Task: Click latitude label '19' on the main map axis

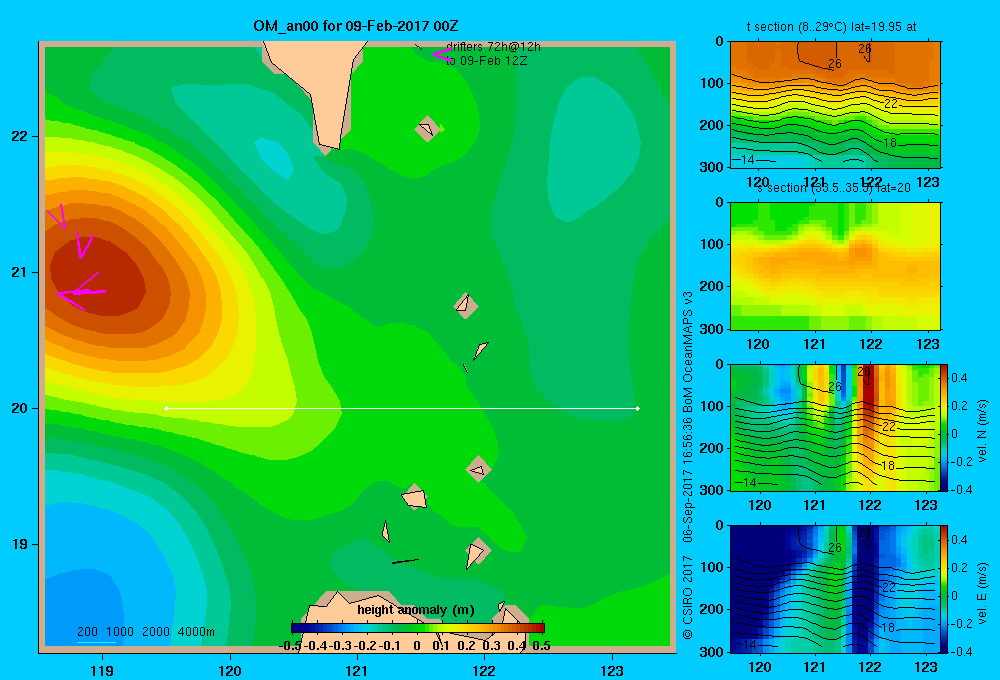Action: (20, 544)
